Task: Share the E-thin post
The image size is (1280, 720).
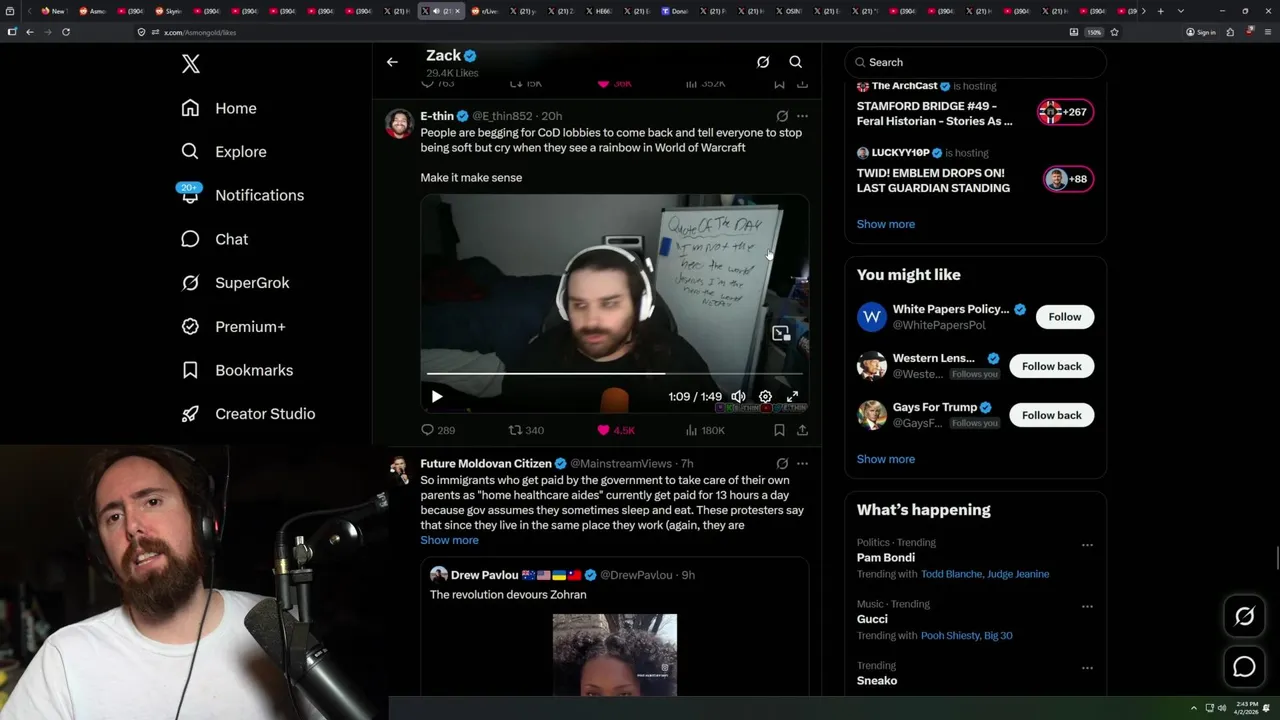Action: coord(802,430)
